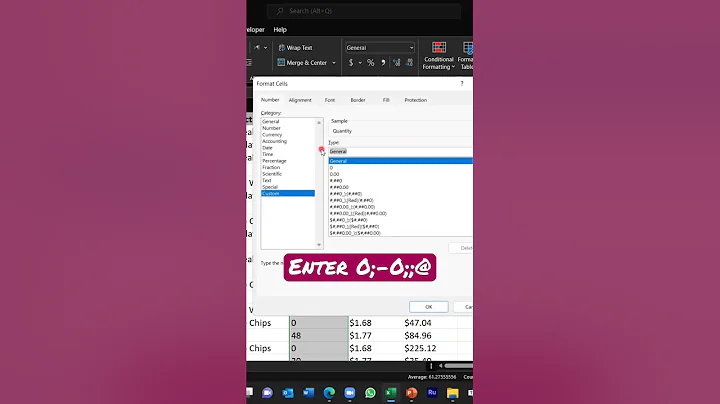Viewport: 720px width, 404px height.
Task: Click cell showing $84.96
Action: tap(430, 336)
